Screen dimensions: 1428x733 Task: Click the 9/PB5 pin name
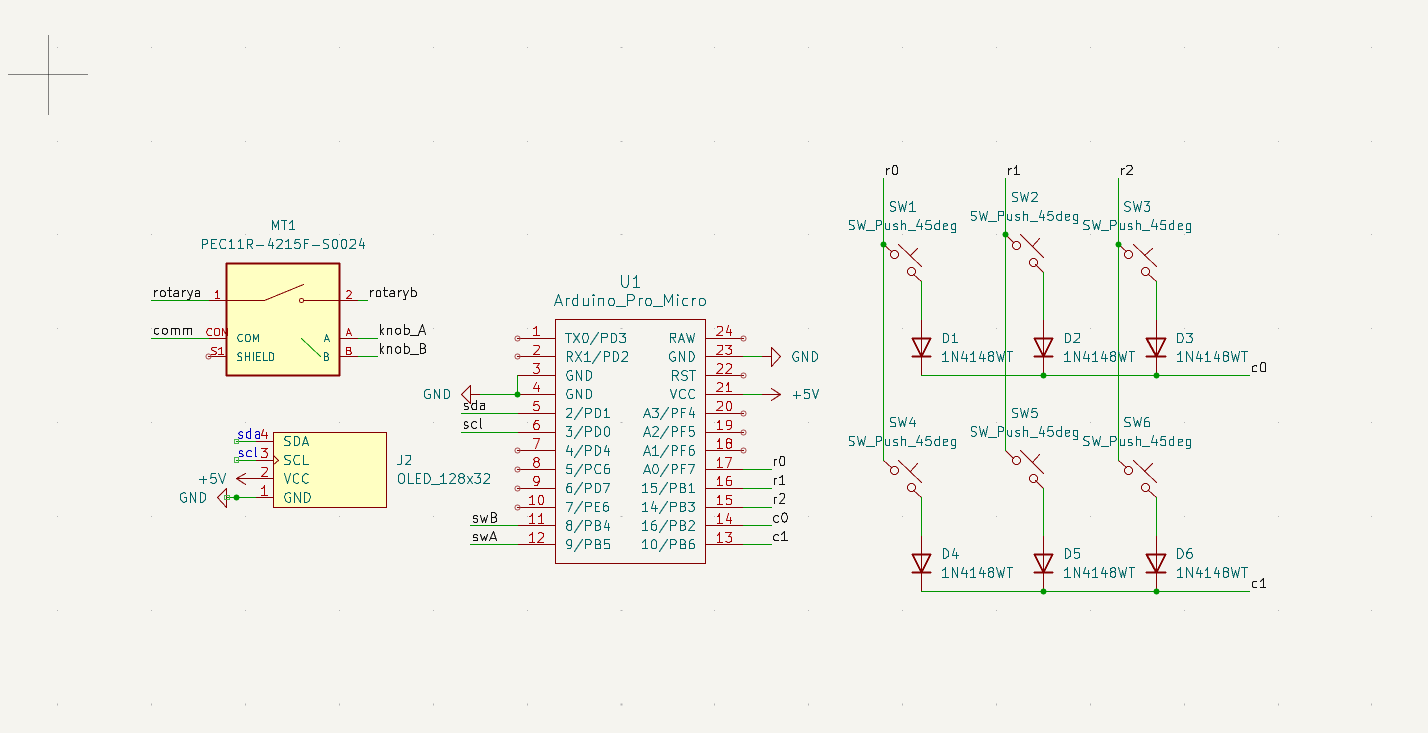click(x=587, y=545)
